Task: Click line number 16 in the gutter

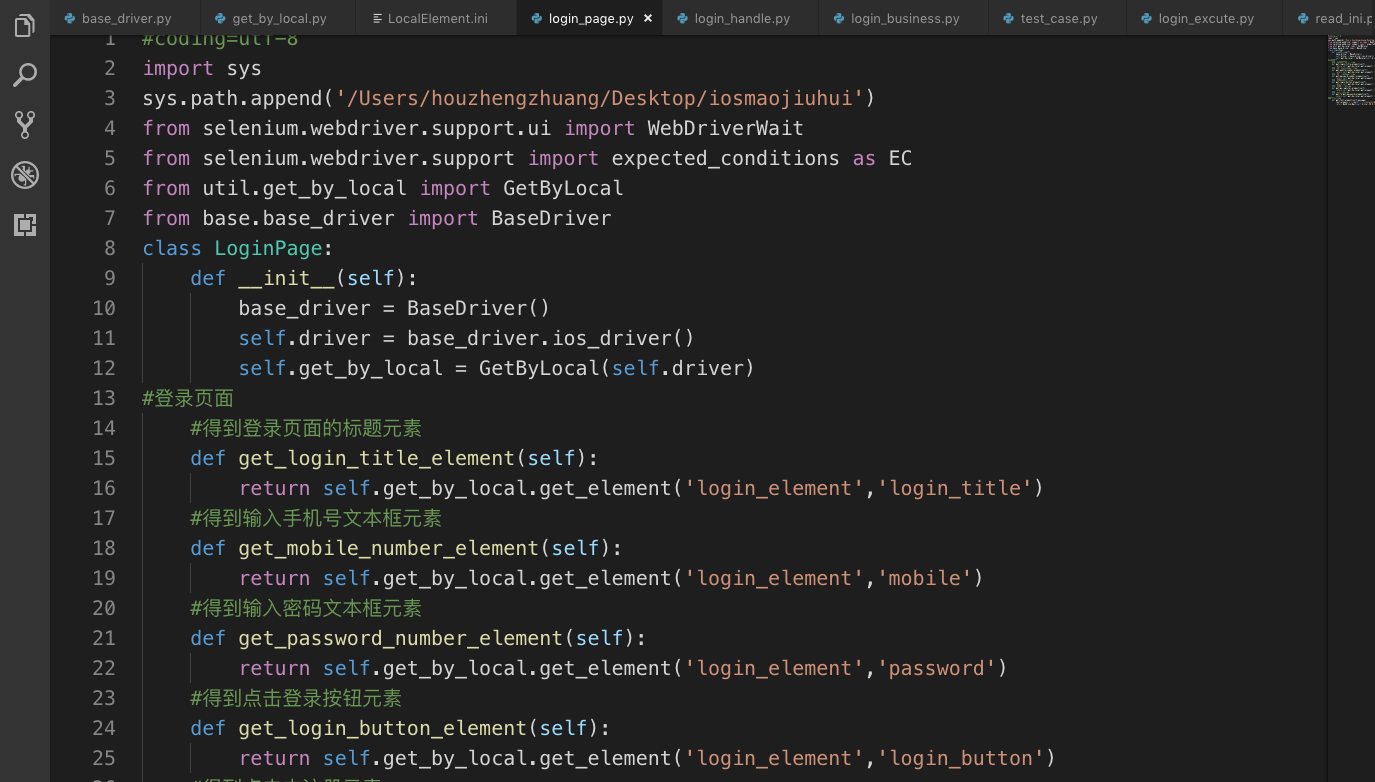Action: point(104,488)
